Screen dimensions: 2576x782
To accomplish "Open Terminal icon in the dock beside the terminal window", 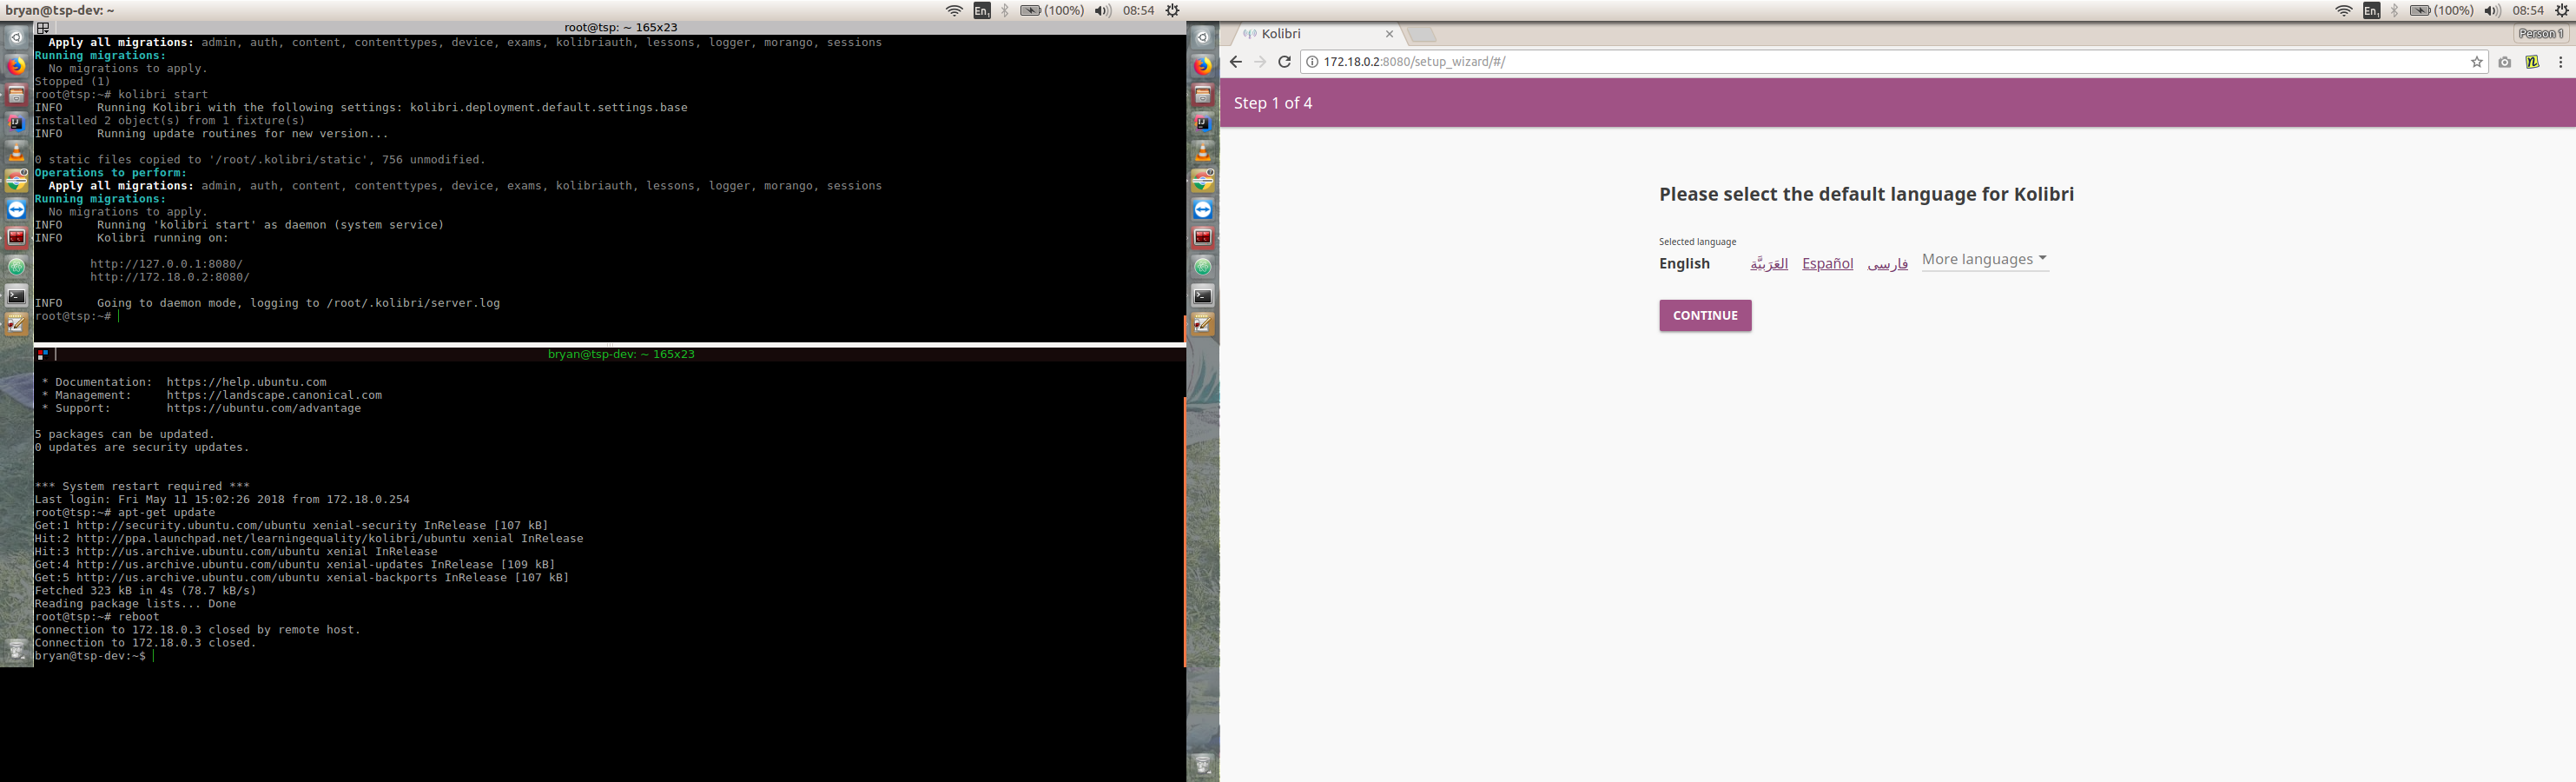I will point(16,295).
